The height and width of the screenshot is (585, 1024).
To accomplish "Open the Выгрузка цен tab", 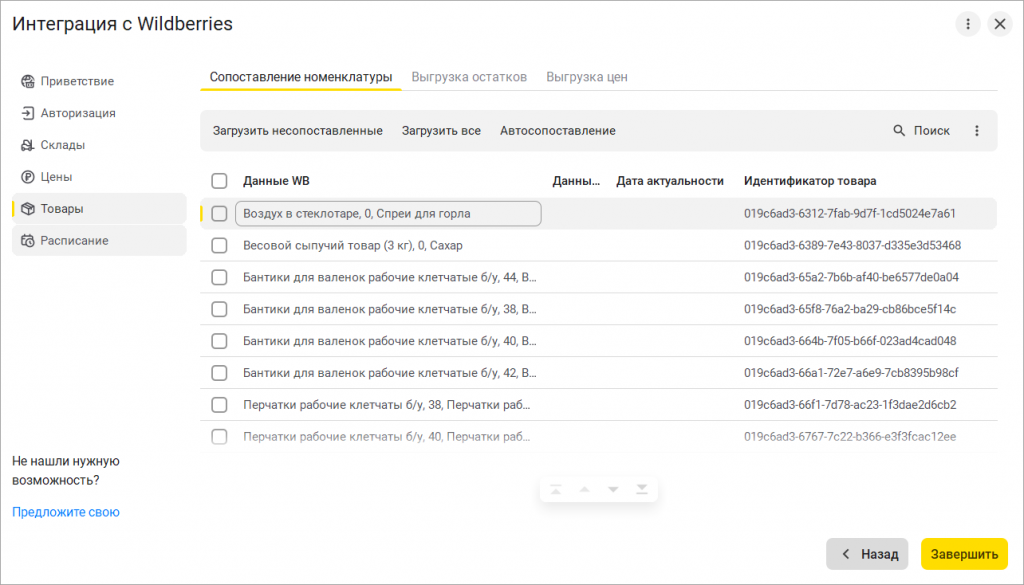I will (587, 77).
